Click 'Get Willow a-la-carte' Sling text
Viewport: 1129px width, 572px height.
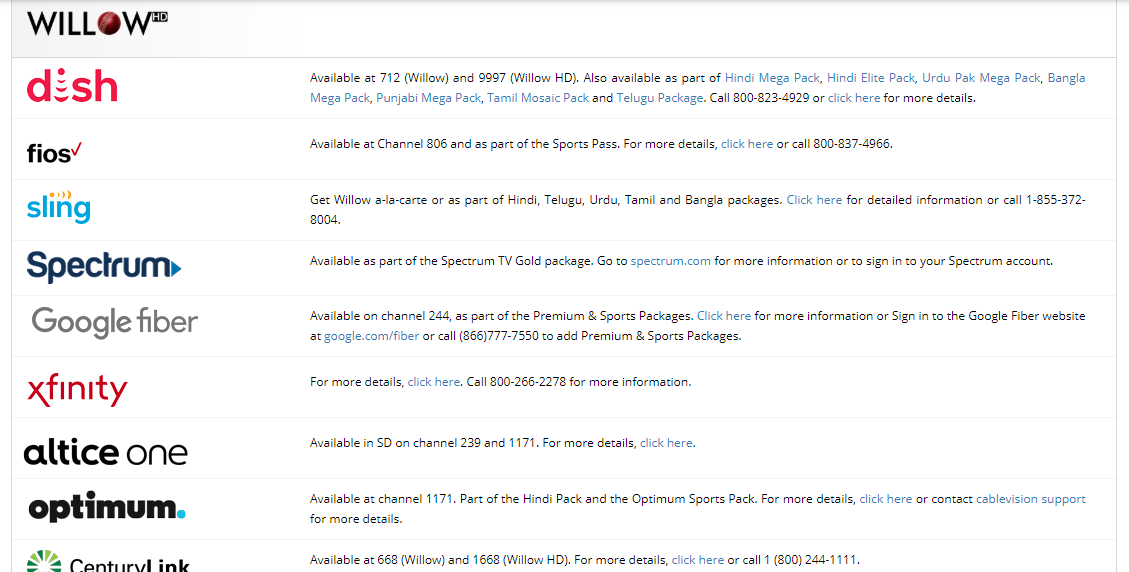pyautogui.click(x=369, y=200)
